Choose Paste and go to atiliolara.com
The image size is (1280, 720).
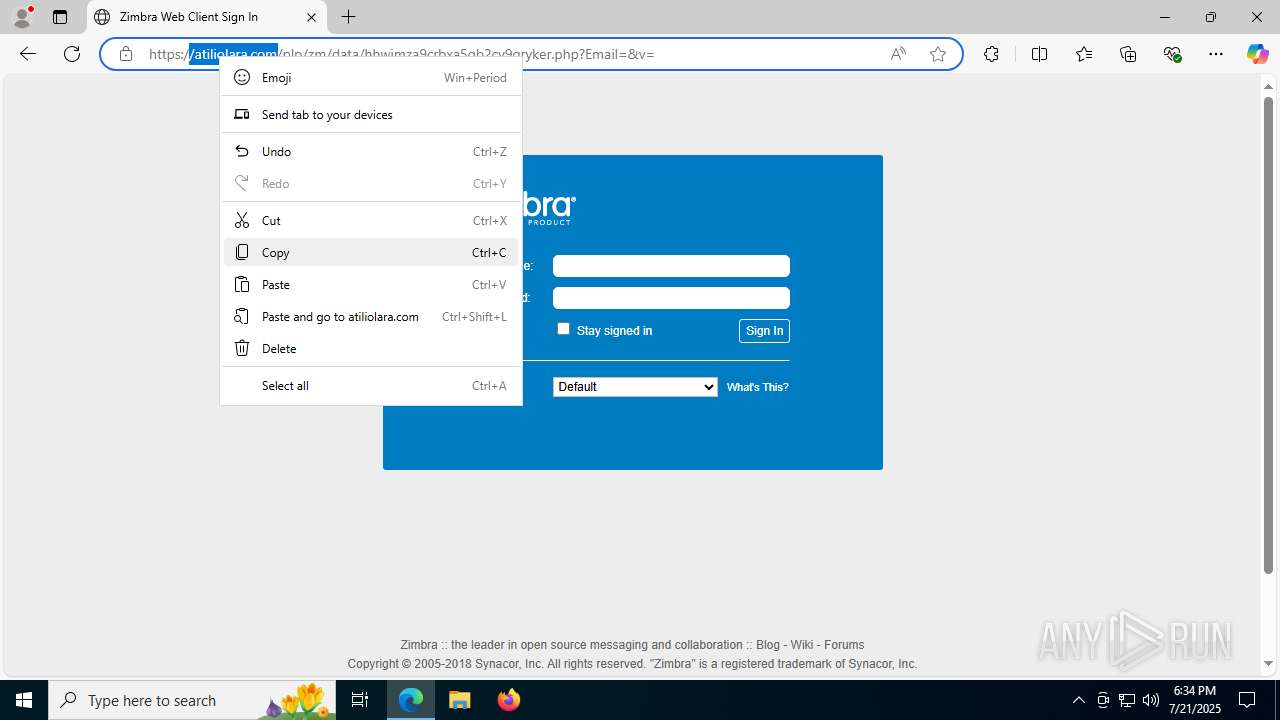click(x=371, y=317)
